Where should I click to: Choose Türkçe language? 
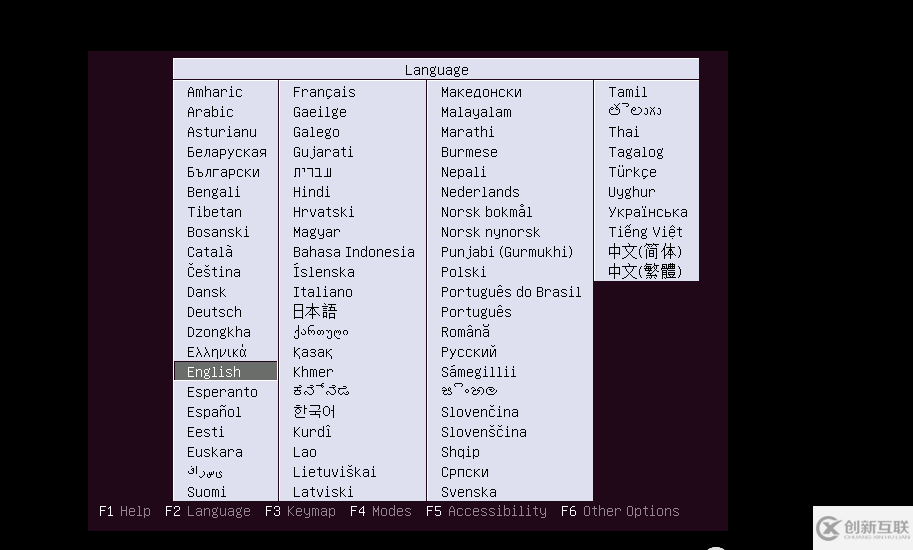[x=632, y=172]
